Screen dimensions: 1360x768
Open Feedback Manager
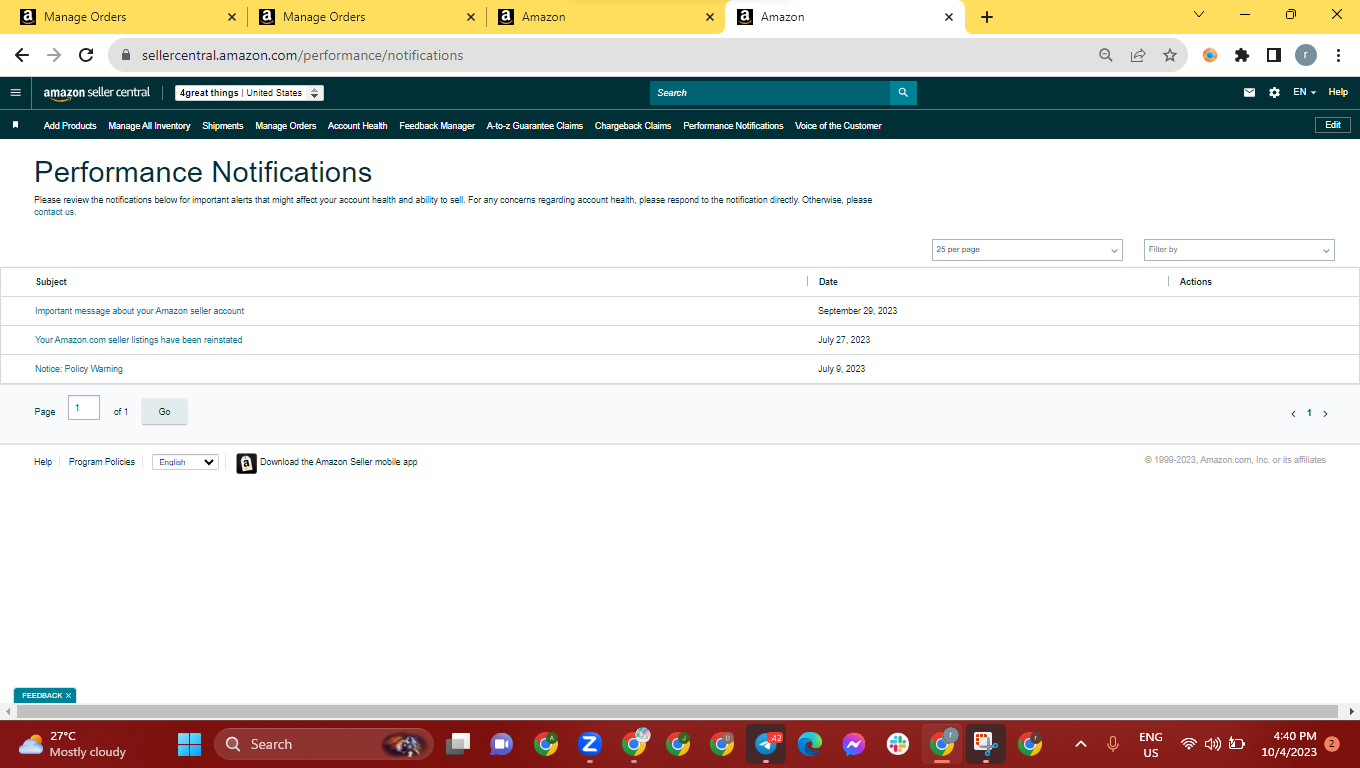437,126
